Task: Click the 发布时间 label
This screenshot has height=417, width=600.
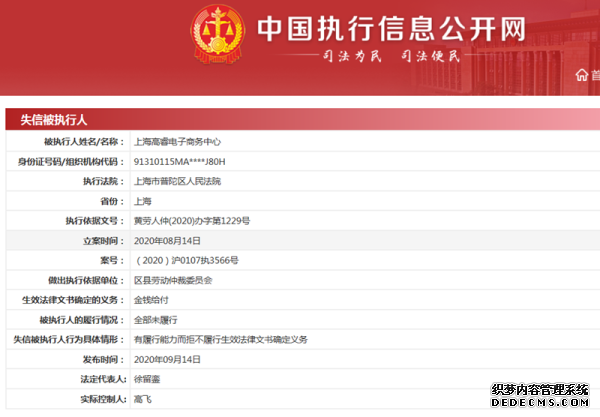Action: click(104, 360)
